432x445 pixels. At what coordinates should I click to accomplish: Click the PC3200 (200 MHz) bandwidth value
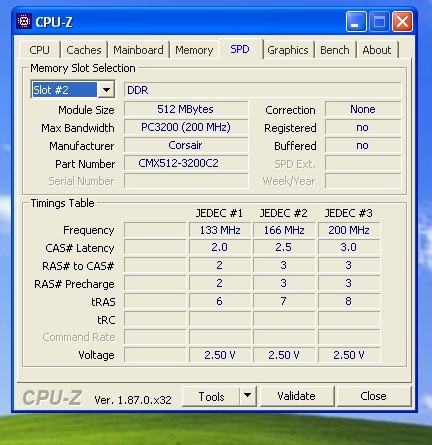(x=186, y=127)
